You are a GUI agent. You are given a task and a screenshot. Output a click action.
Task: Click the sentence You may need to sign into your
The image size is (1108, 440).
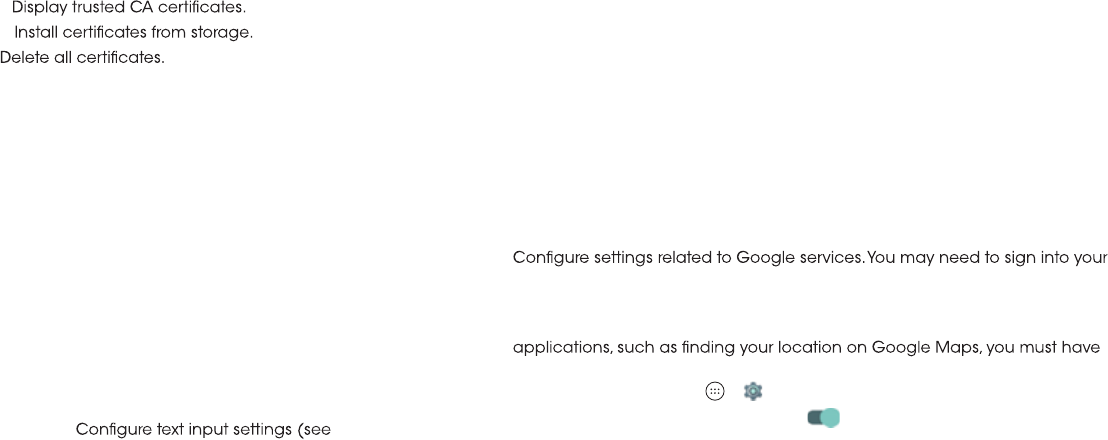[x=987, y=258]
